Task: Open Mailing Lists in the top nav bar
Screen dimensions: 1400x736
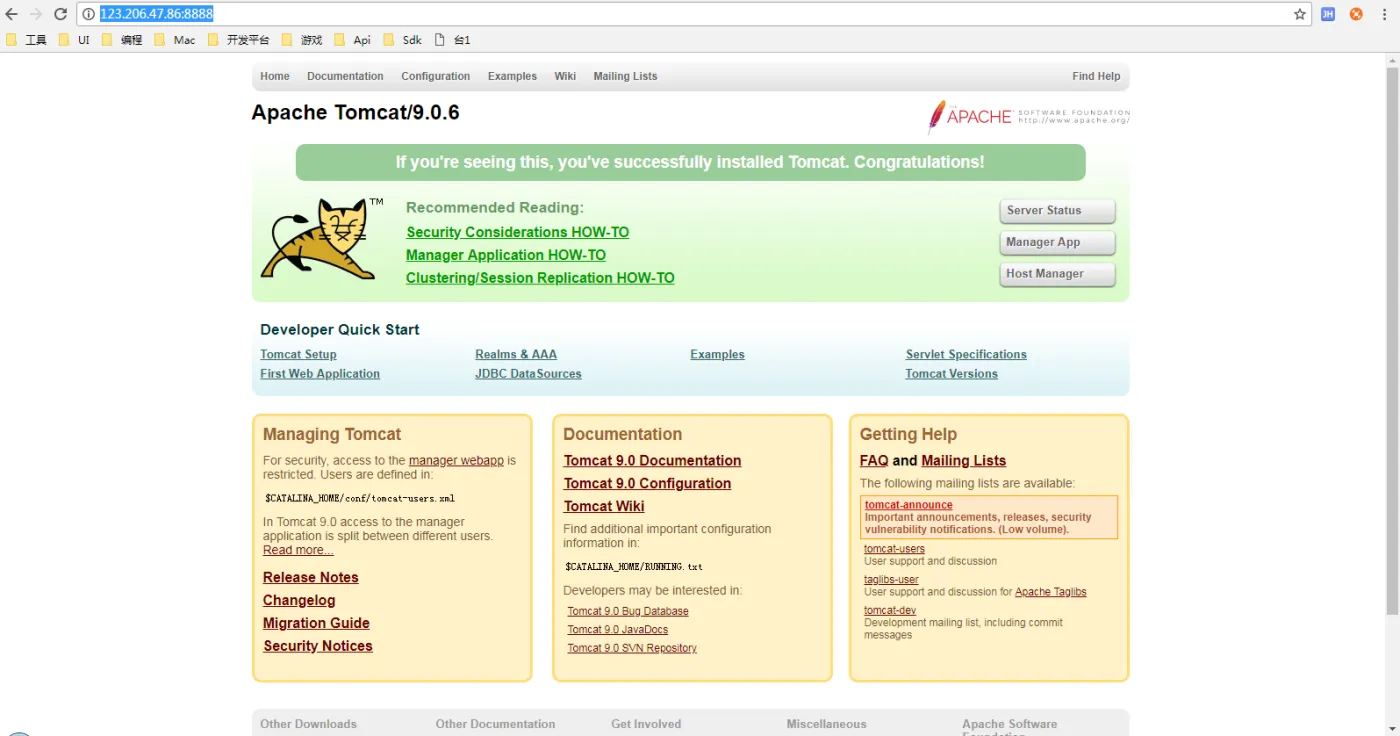Action: [625, 76]
